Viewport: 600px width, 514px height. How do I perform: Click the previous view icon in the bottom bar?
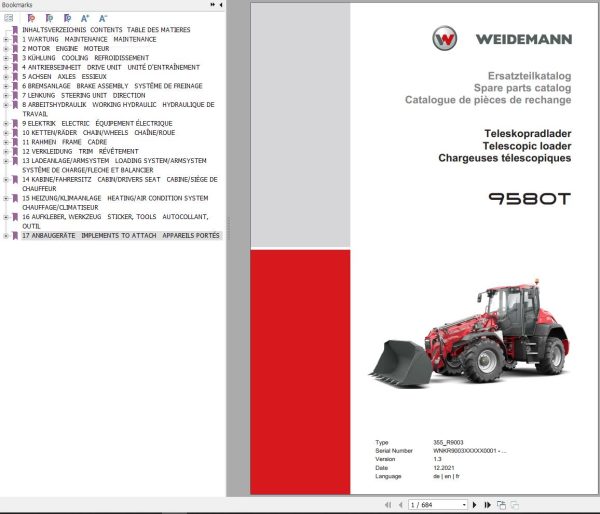tap(501, 505)
